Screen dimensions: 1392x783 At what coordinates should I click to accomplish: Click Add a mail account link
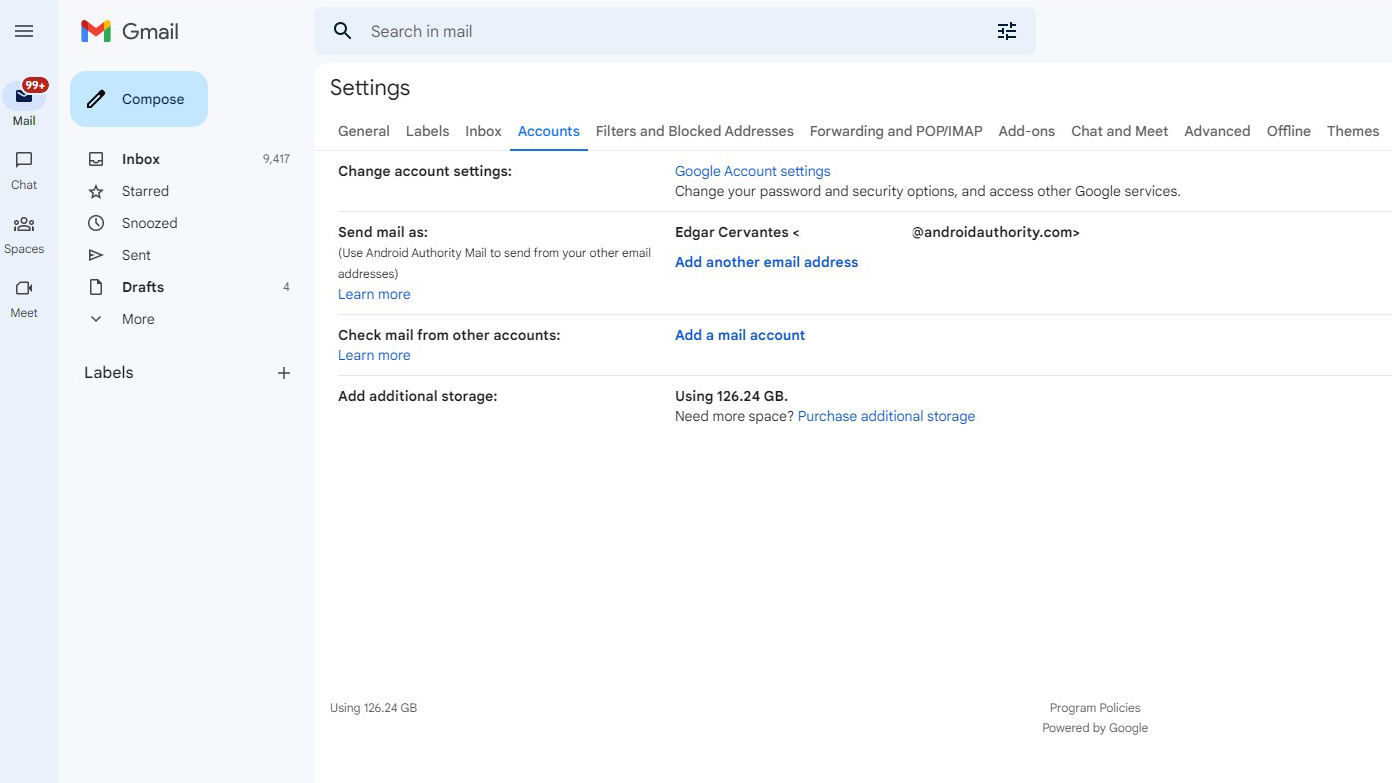pyautogui.click(x=739, y=335)
